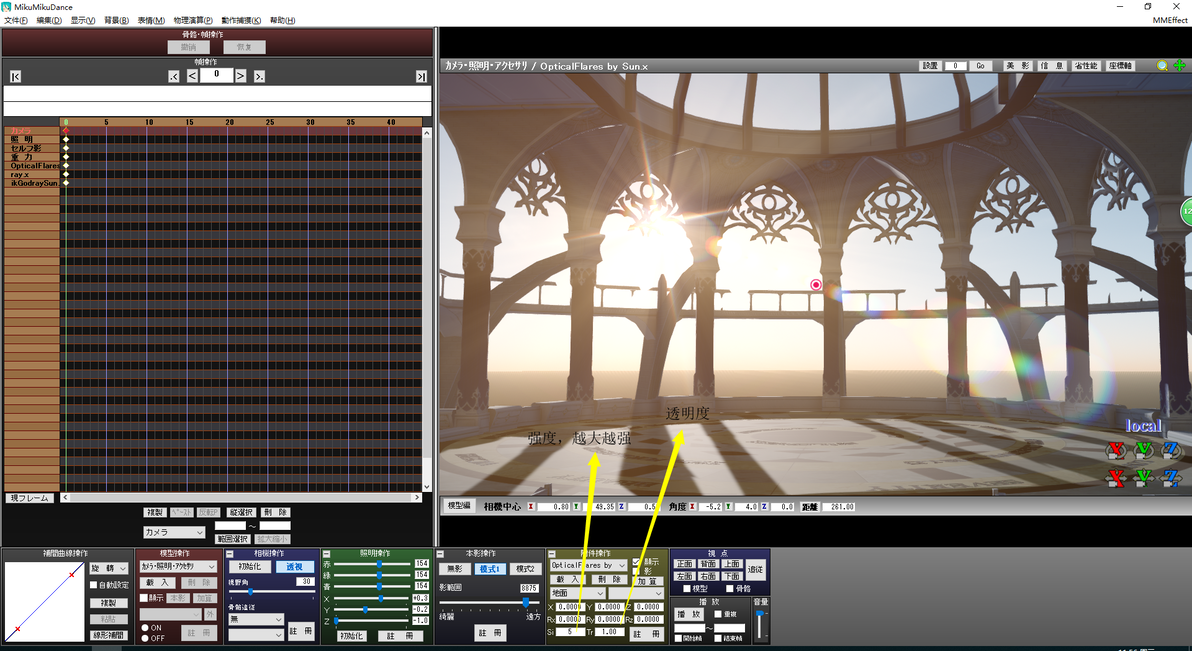Expand the 地面 attachment dropdown

click(577, 592)
